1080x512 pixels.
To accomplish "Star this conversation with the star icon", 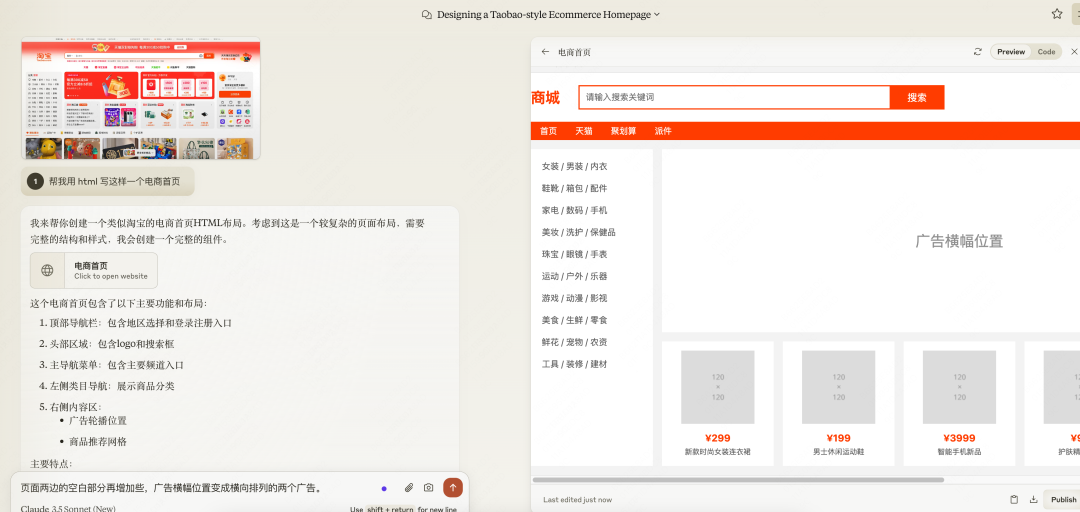I will (1057, 14).
